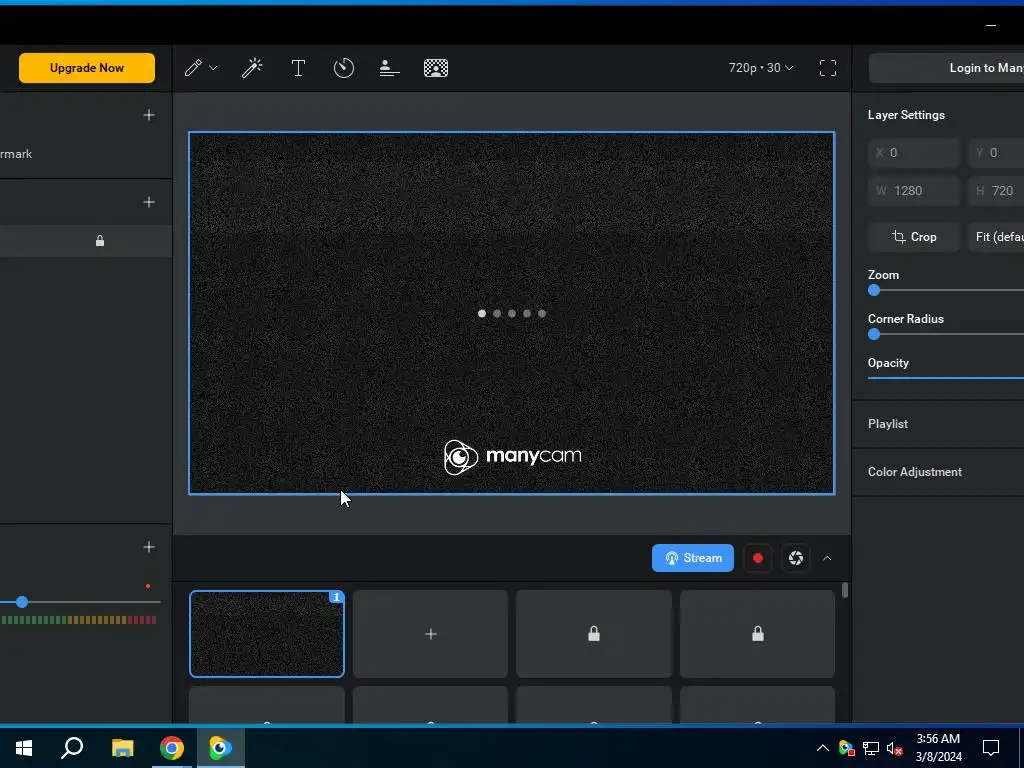
Task: Select the draw pencil tool
Action: (193, 68)
